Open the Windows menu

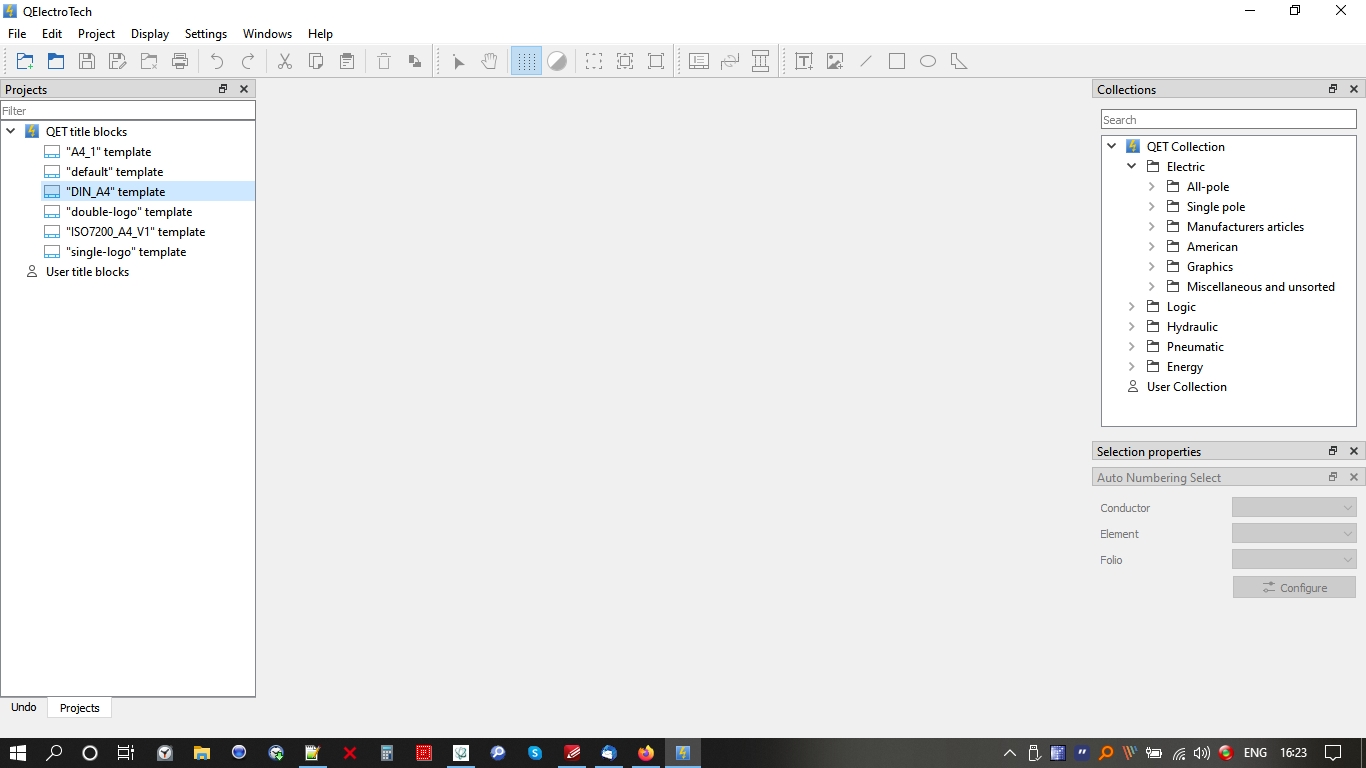point(267,33)
